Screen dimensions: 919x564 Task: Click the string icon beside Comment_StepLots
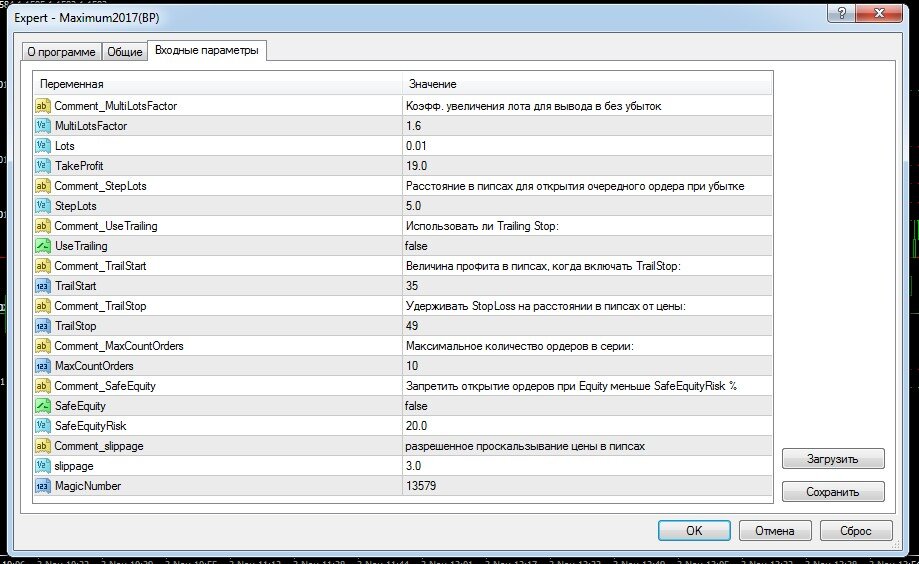(x=43, y=186)
